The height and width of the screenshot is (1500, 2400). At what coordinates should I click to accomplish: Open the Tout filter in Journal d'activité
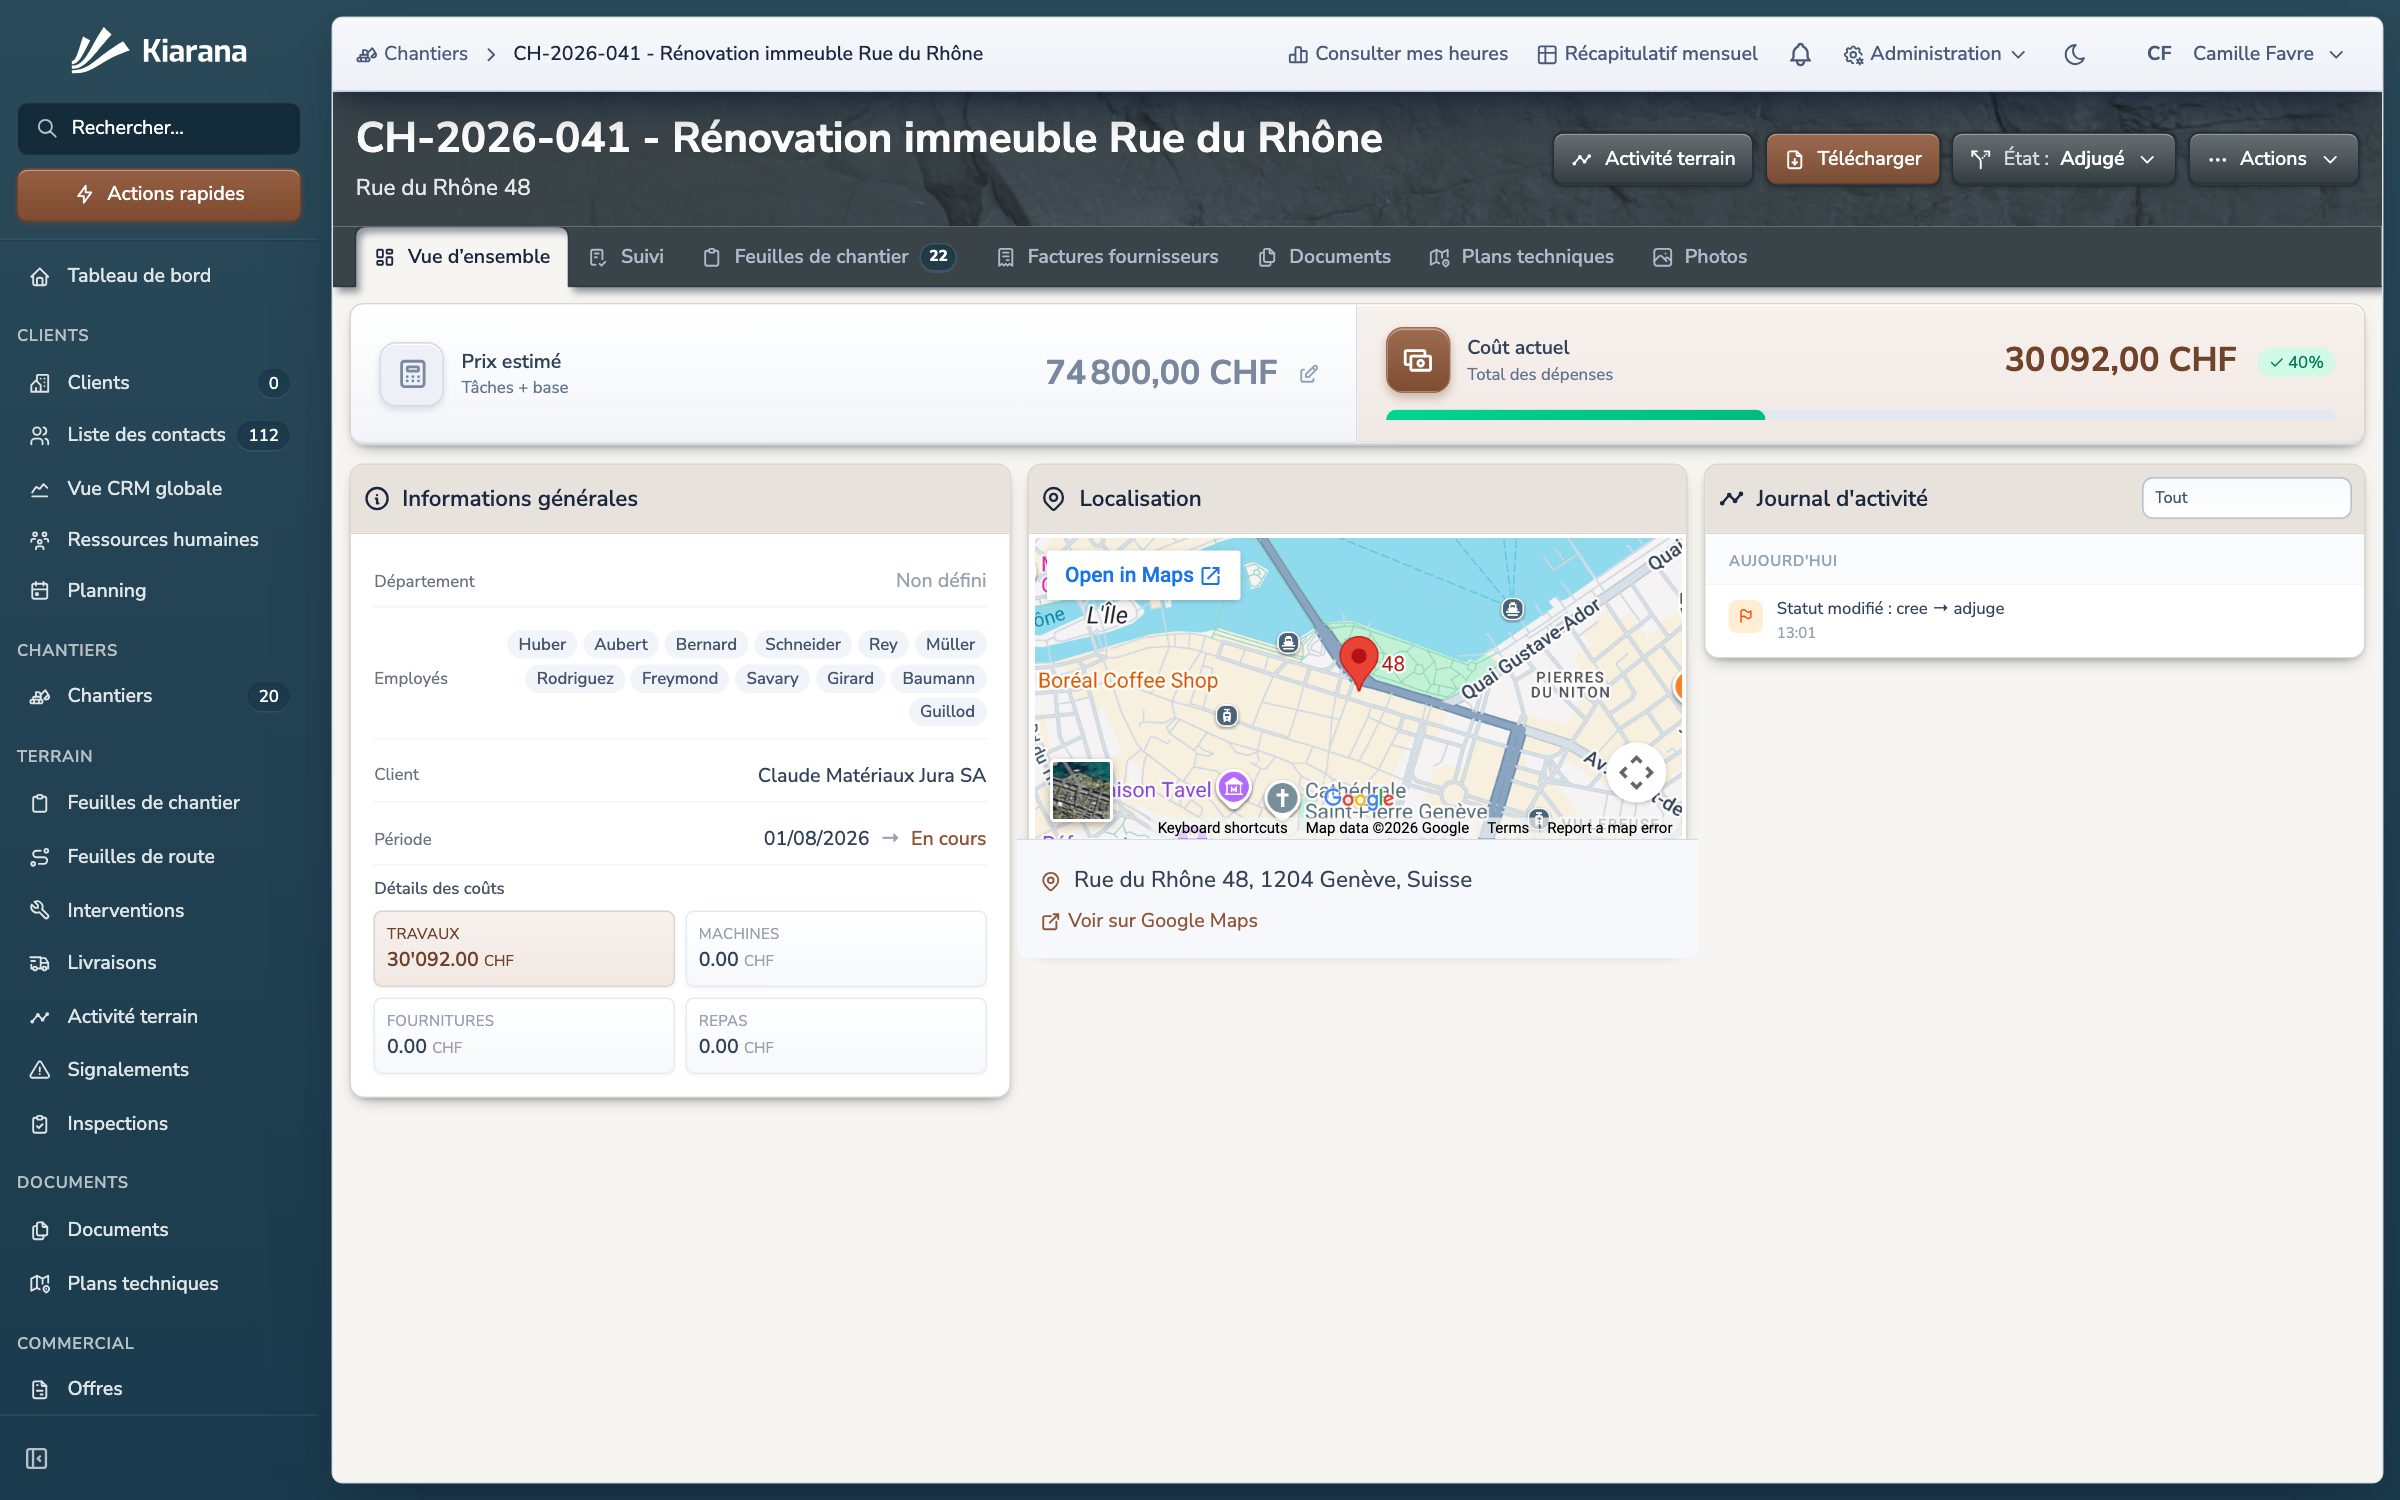pyautogui.click(x=2246, y=497)
